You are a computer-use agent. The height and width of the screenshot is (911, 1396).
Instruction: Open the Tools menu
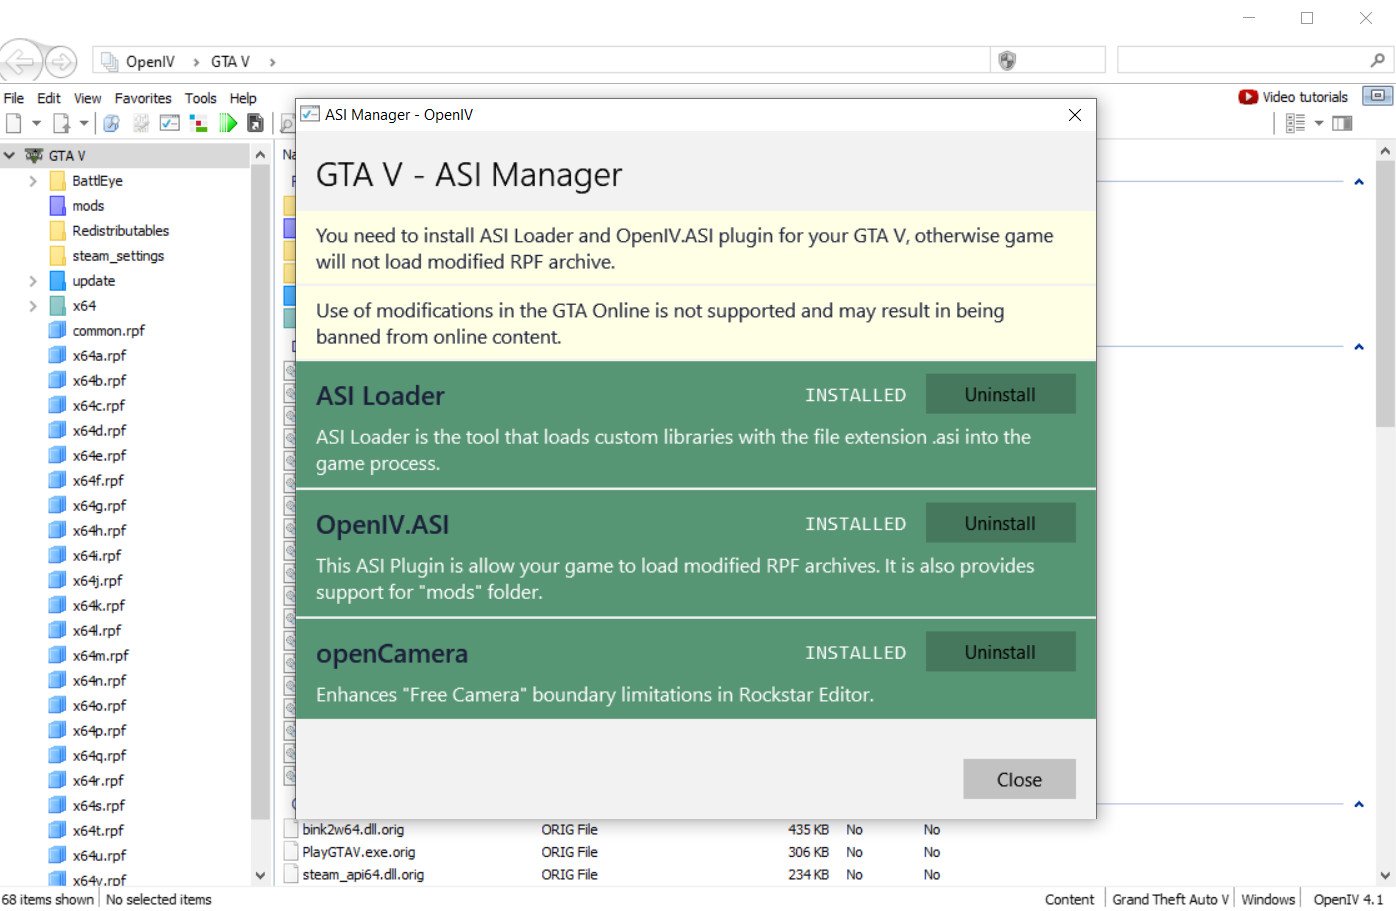[x=200, y=98]
